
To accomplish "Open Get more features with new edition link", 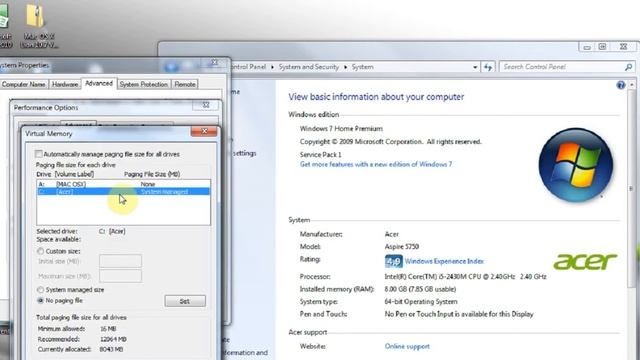I will point(376,164).
